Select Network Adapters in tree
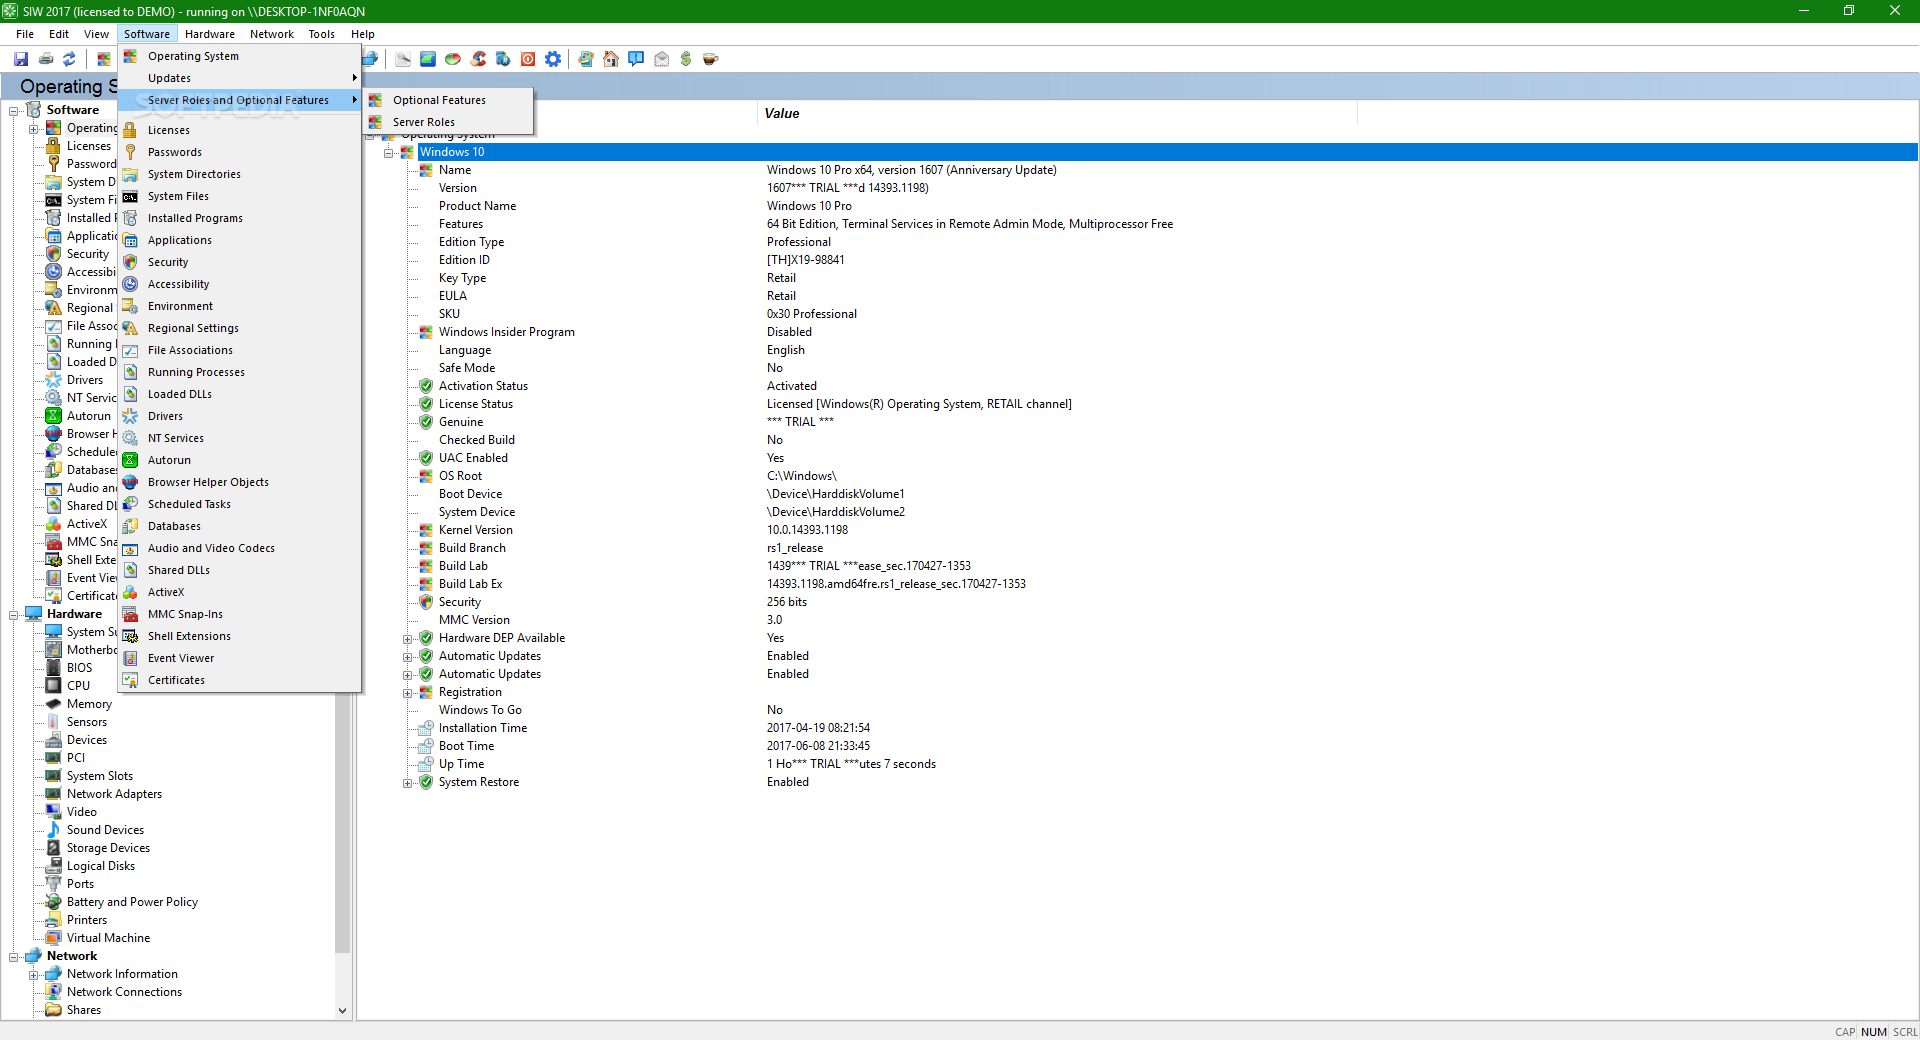 click(114, 794)
